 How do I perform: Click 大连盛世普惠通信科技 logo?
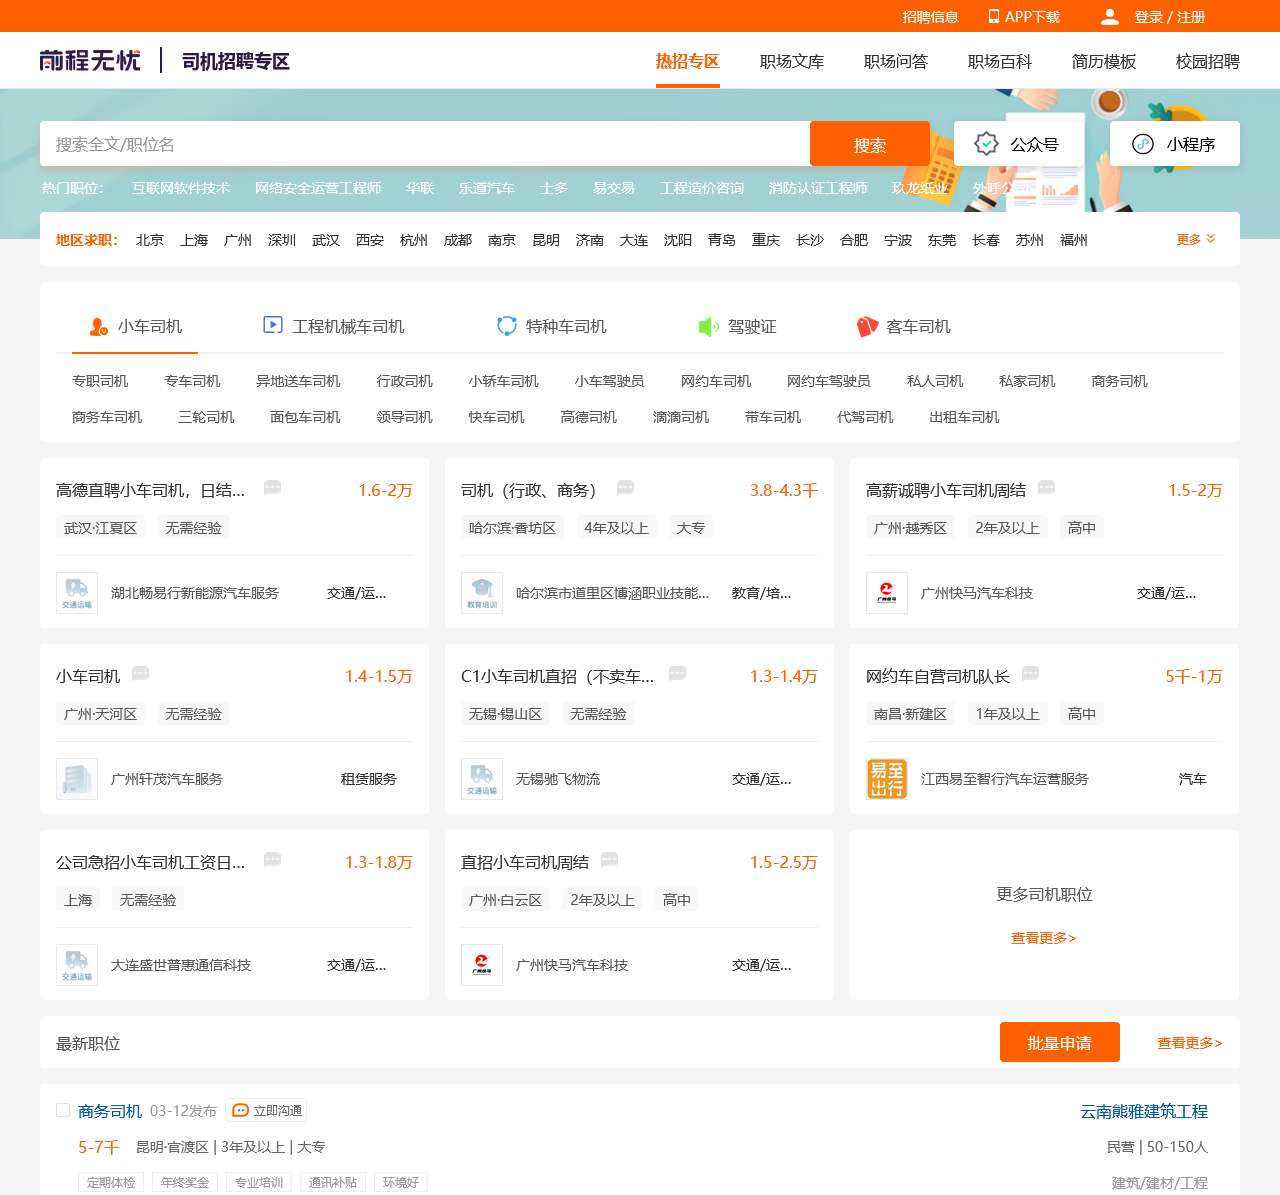tap(77, 965)
